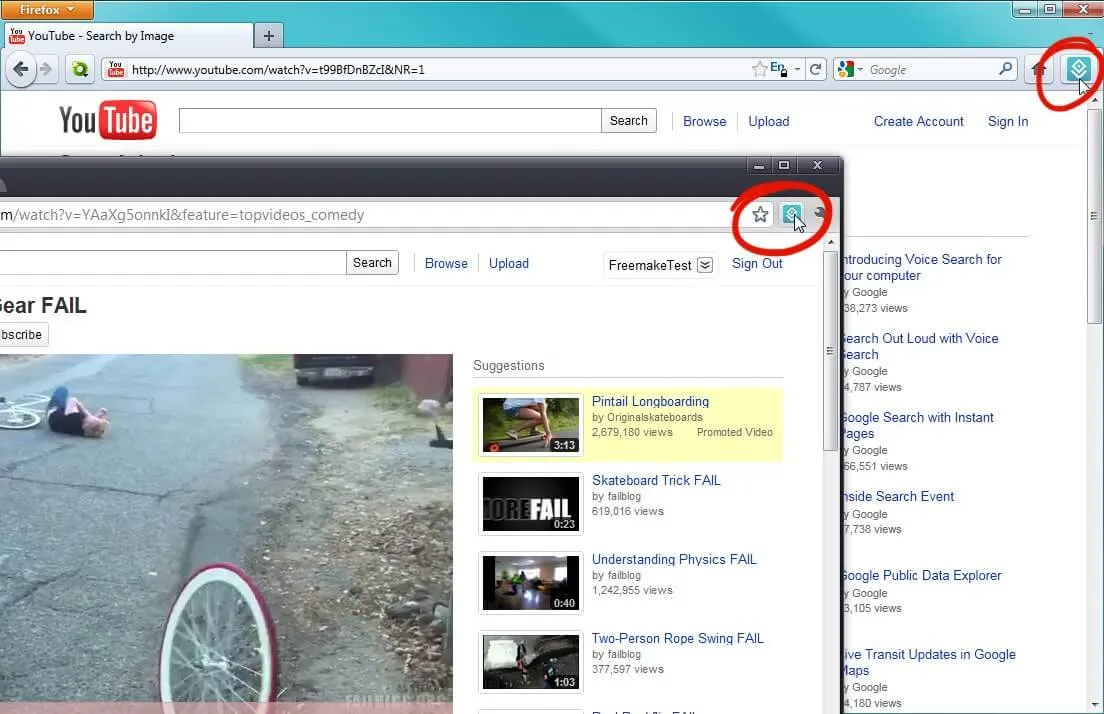The height and width of the screenshot is (714, 1104).
Task: Open the Skateboard Trick FAIL video thumbnail
Action: [x=530, y=503]
